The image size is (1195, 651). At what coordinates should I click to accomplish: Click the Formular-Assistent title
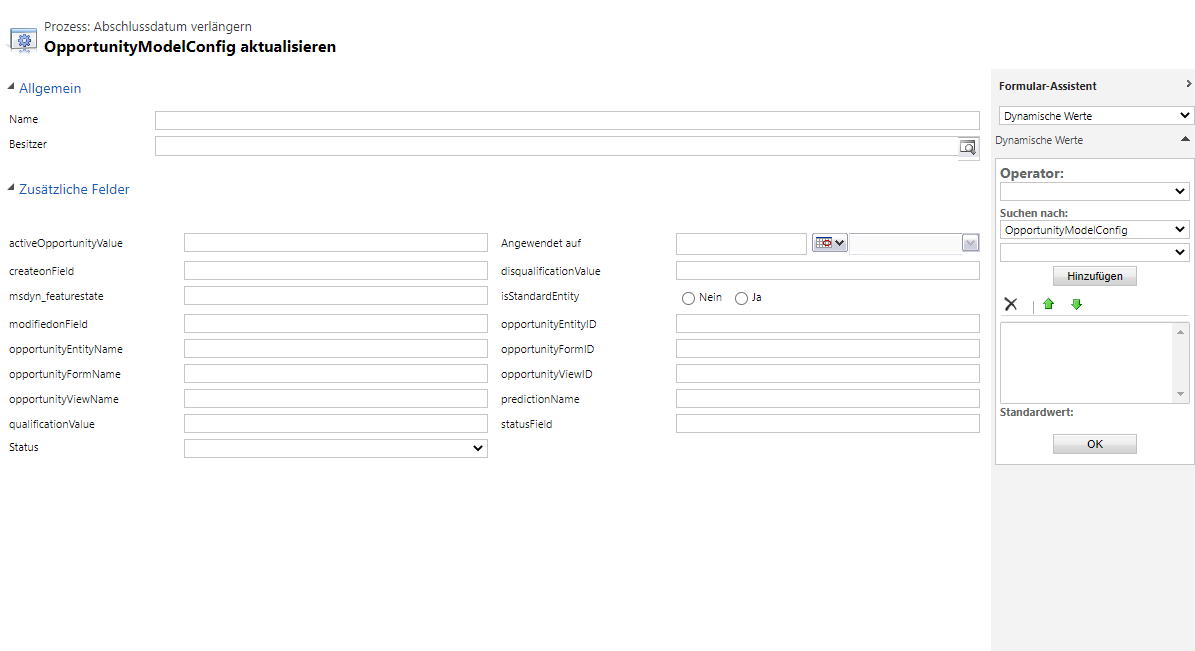click(x=1047, y=86)
